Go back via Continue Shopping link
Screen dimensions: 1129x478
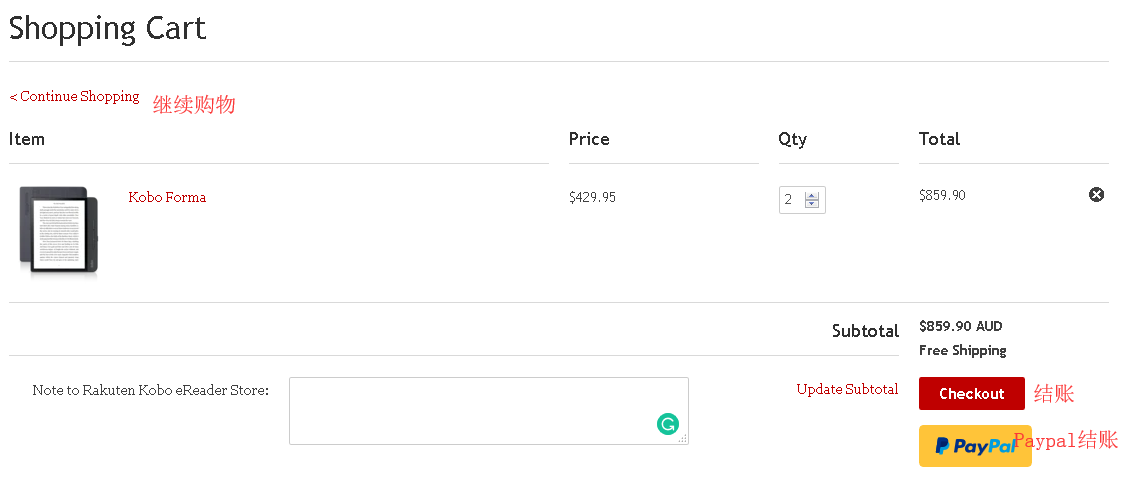pyautogui.click(x=75, y=97)
